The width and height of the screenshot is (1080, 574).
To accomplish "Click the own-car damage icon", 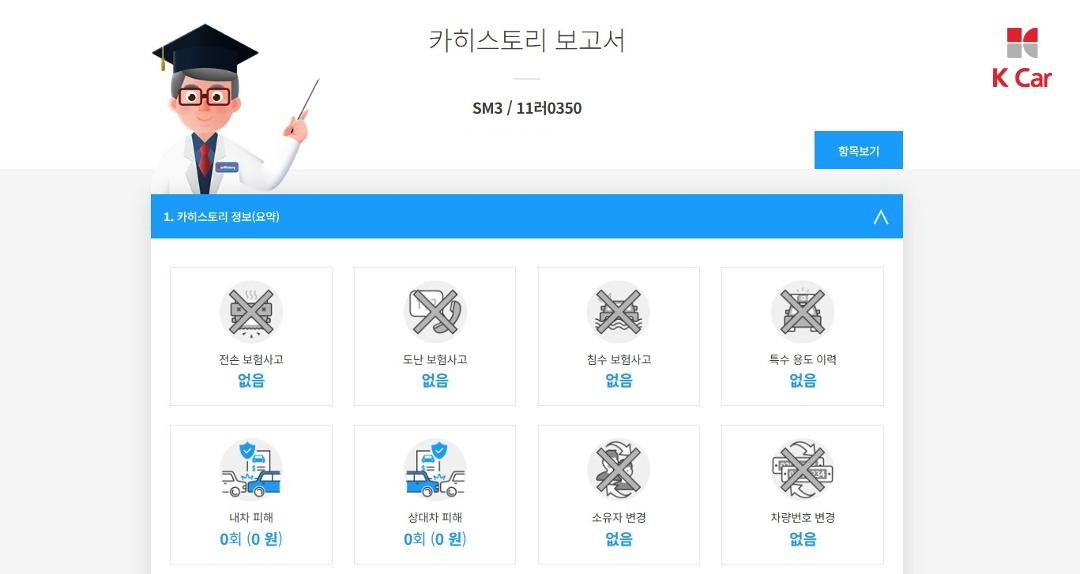I will (251, 470).
